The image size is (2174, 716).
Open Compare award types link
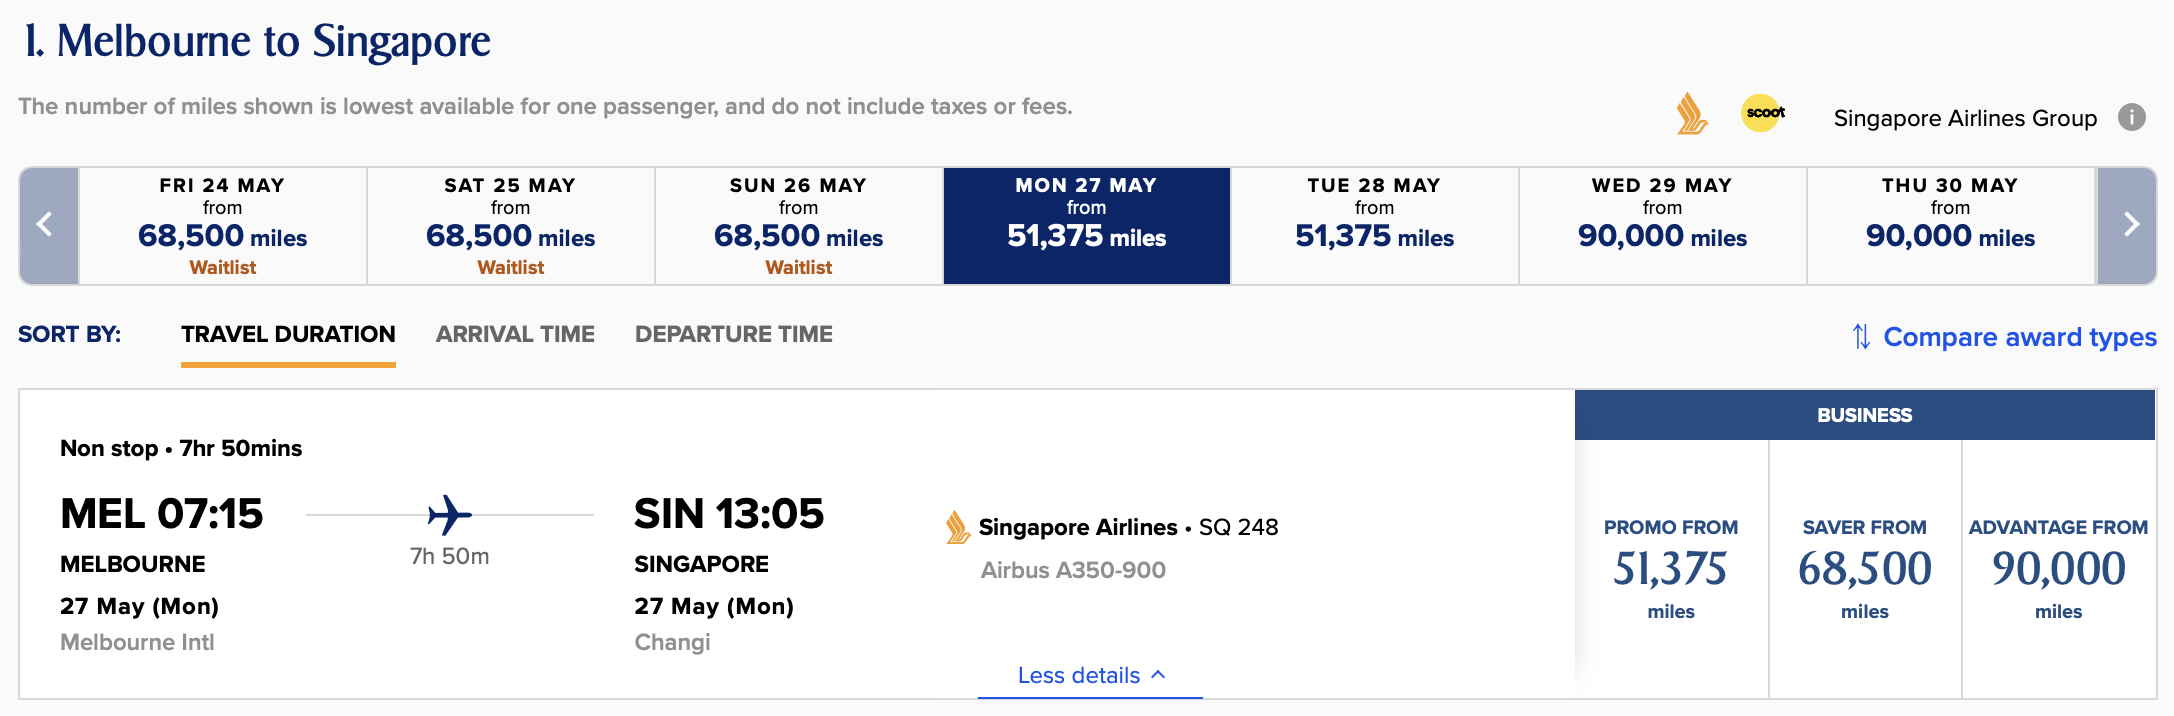tap(2019, 337)
